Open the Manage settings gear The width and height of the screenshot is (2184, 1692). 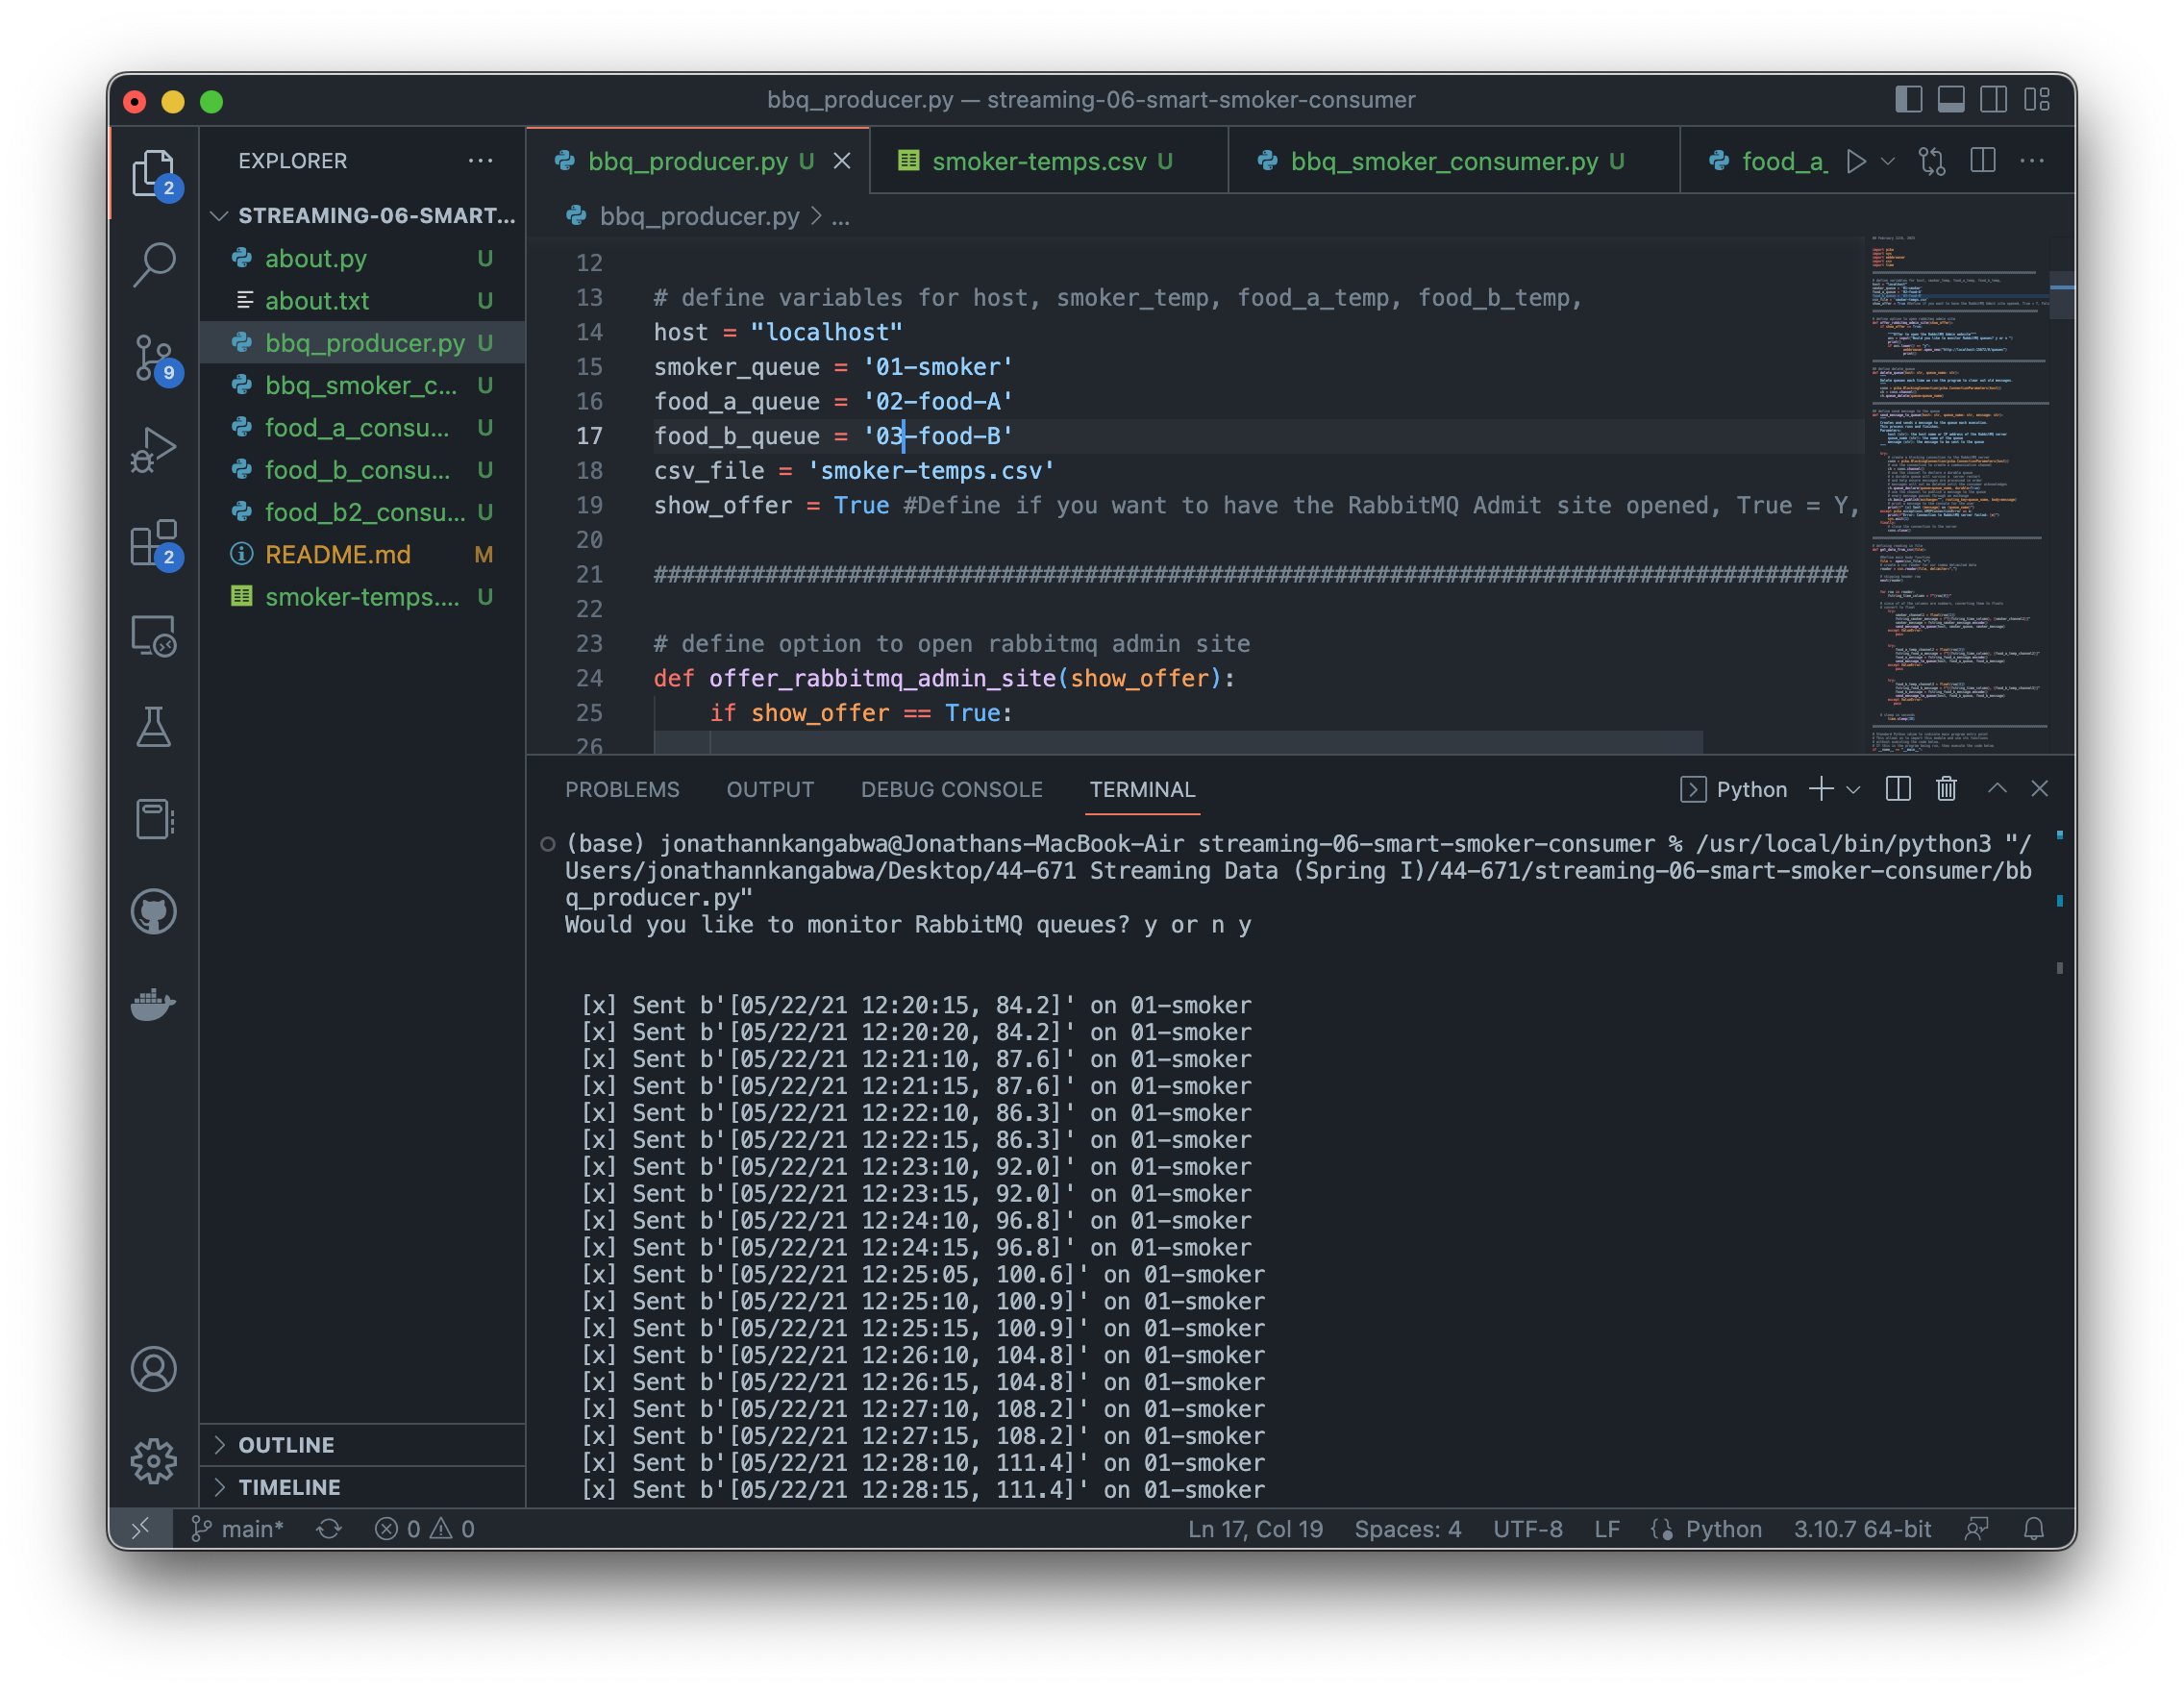pos(155,1461)
